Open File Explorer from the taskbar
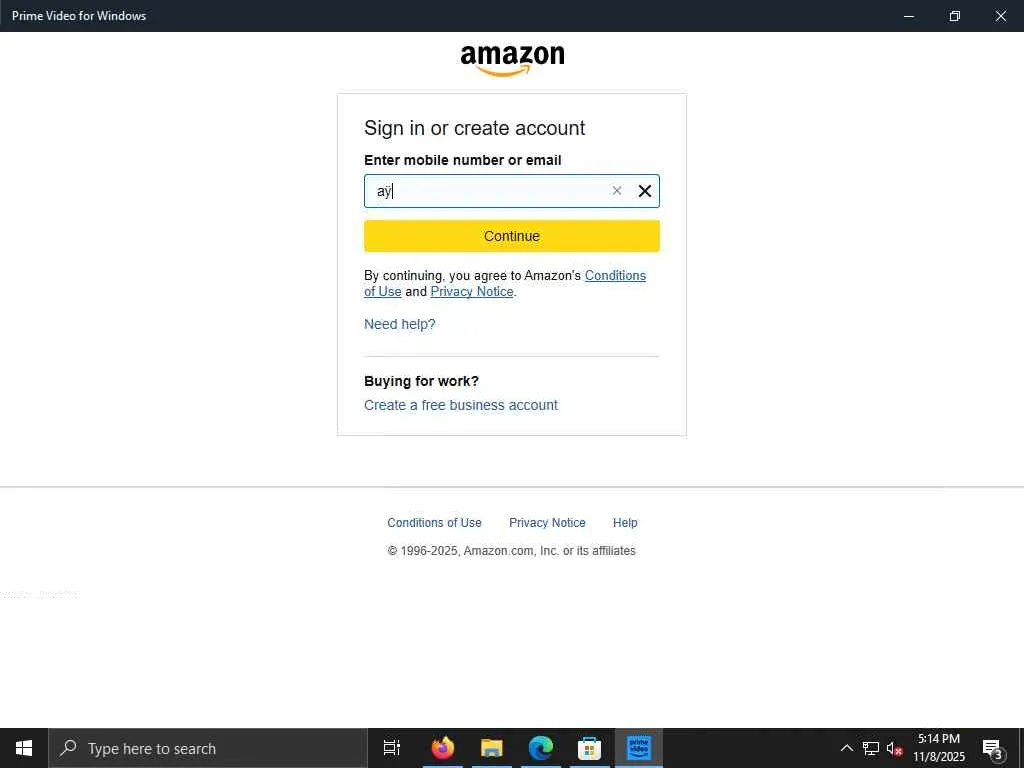 click(x=492, y=748)
